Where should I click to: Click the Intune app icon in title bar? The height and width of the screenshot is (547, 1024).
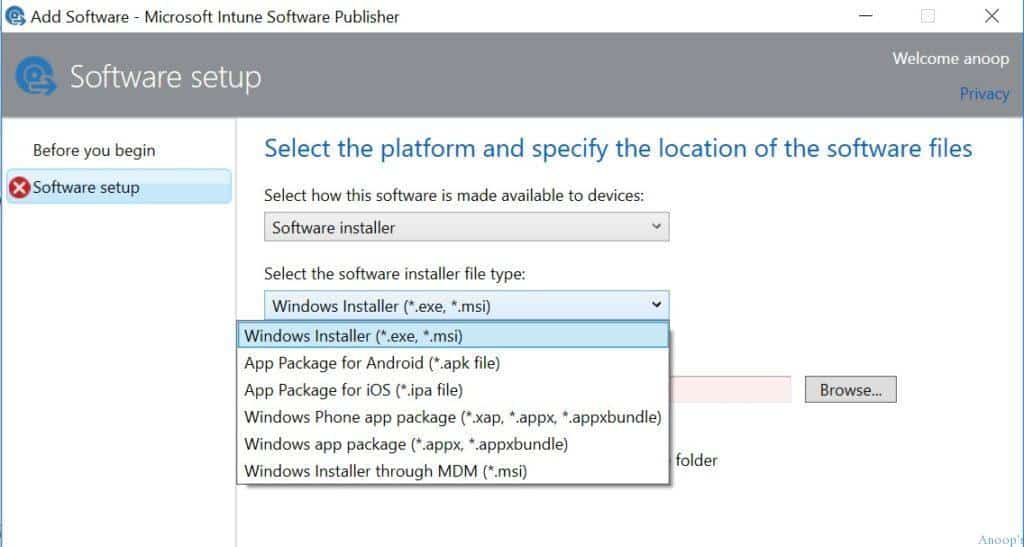pos(15,16)
